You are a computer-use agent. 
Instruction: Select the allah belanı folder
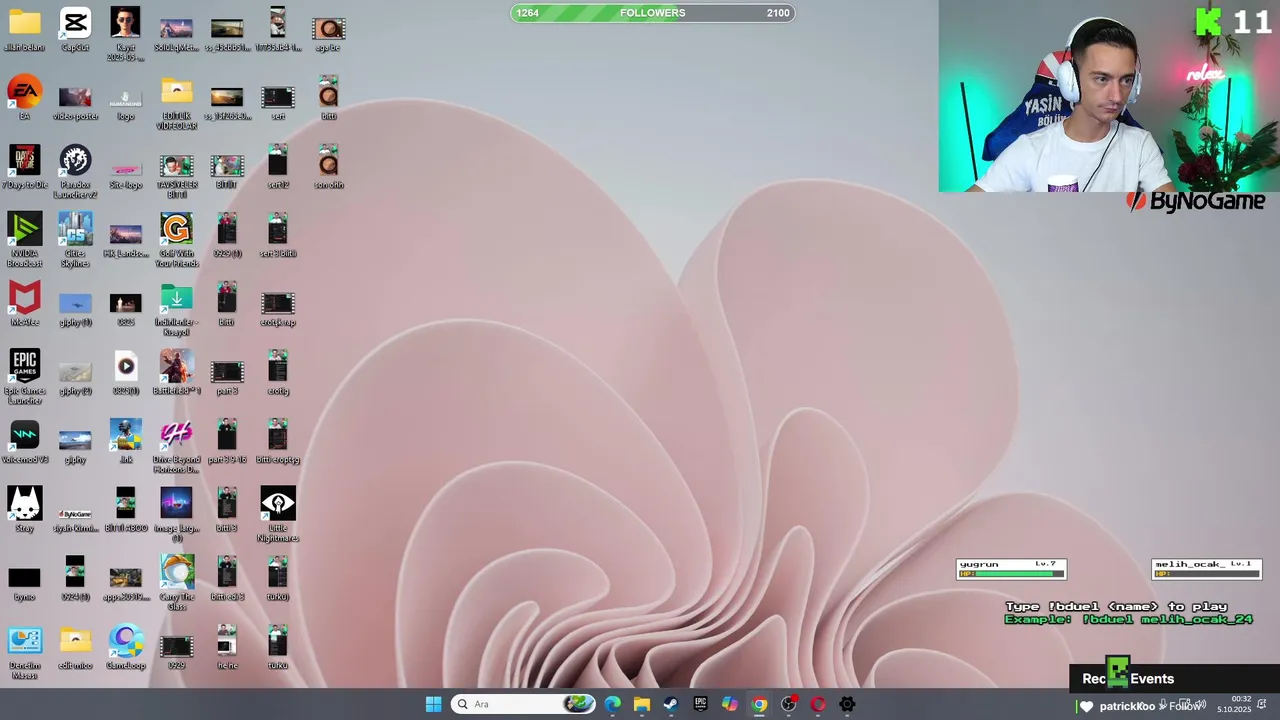(24, 29)
